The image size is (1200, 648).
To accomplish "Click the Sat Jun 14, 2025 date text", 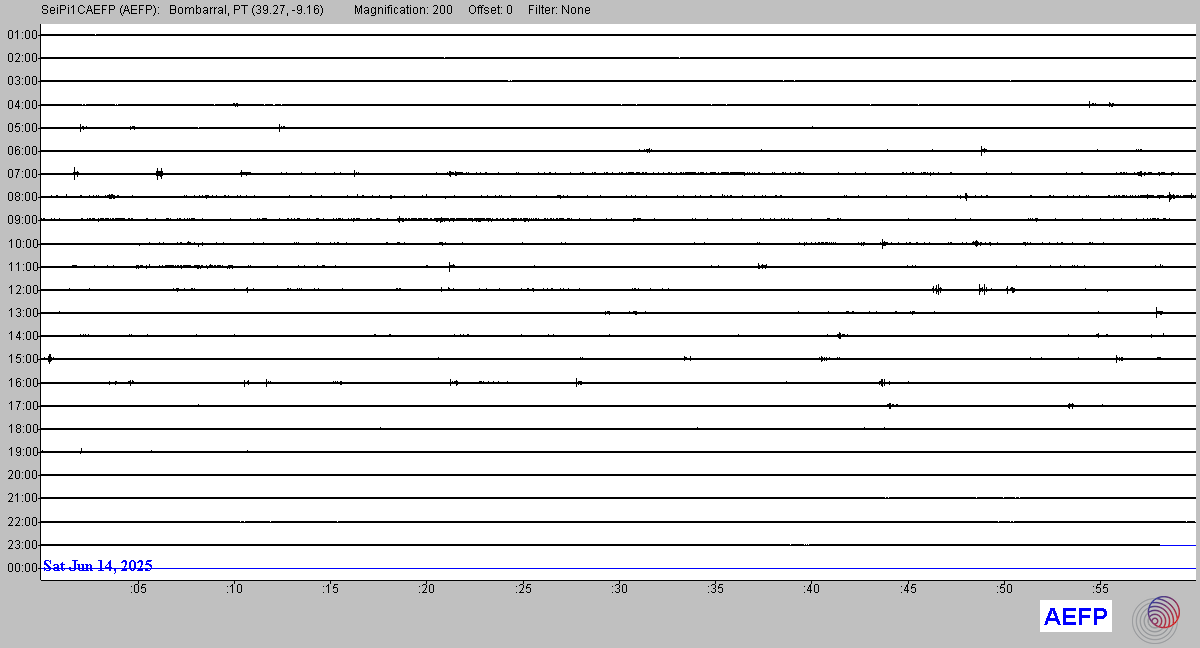I will click(x=98, y=566).
